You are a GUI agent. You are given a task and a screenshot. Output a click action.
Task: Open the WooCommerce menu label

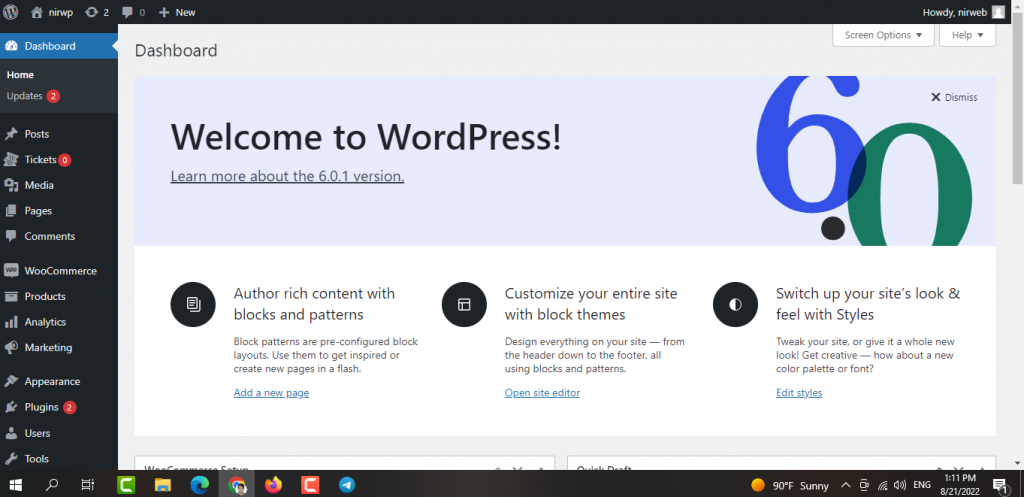(x=61, y=270)
